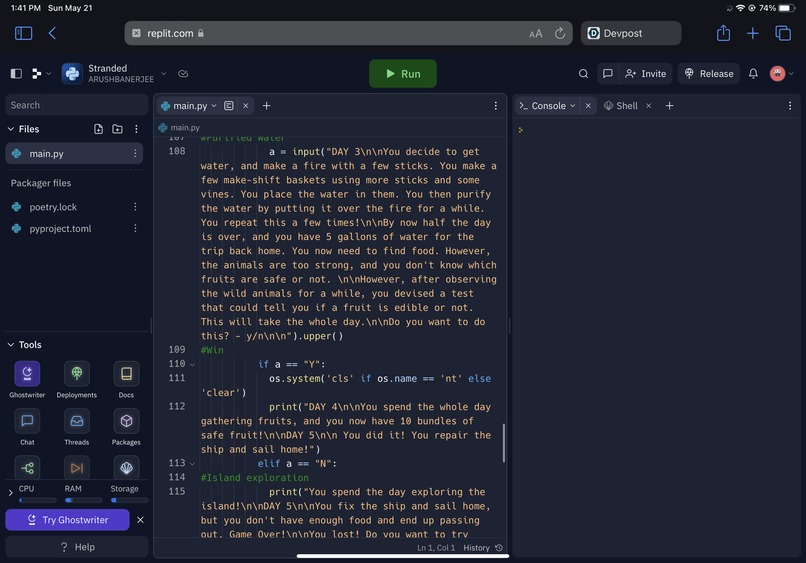Viewport: 806px width, 563px height.
Task: Open the workspace search magnifier
Action: coord(583,74)
